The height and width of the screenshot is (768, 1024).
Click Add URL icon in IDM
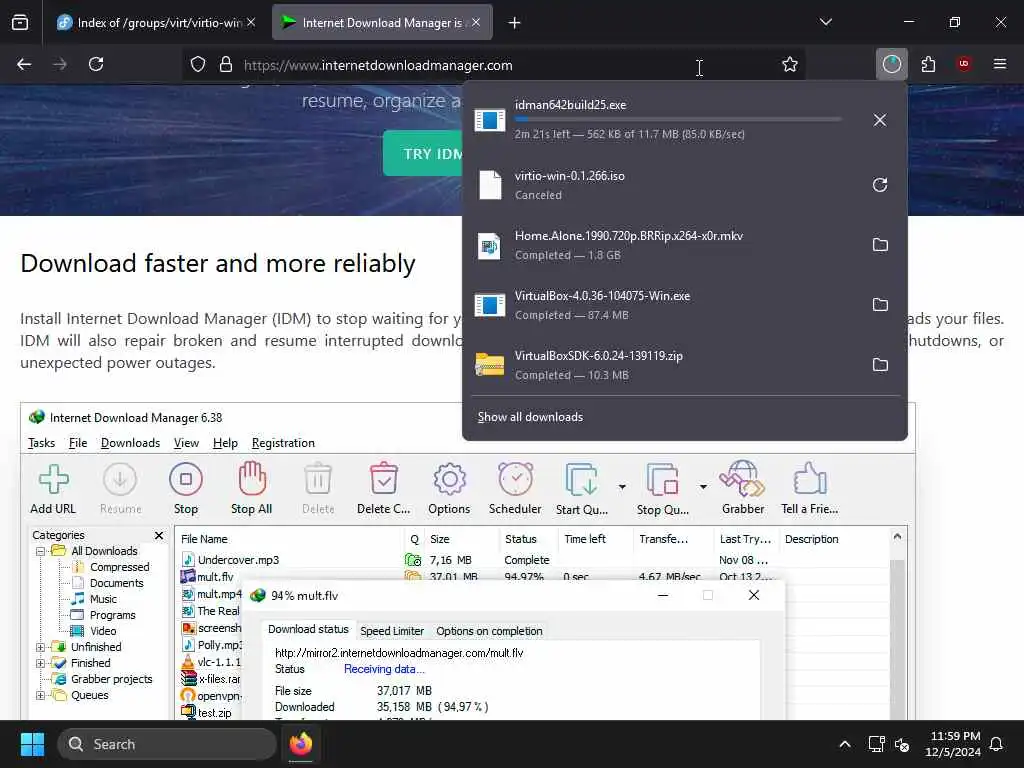[54, 488]
